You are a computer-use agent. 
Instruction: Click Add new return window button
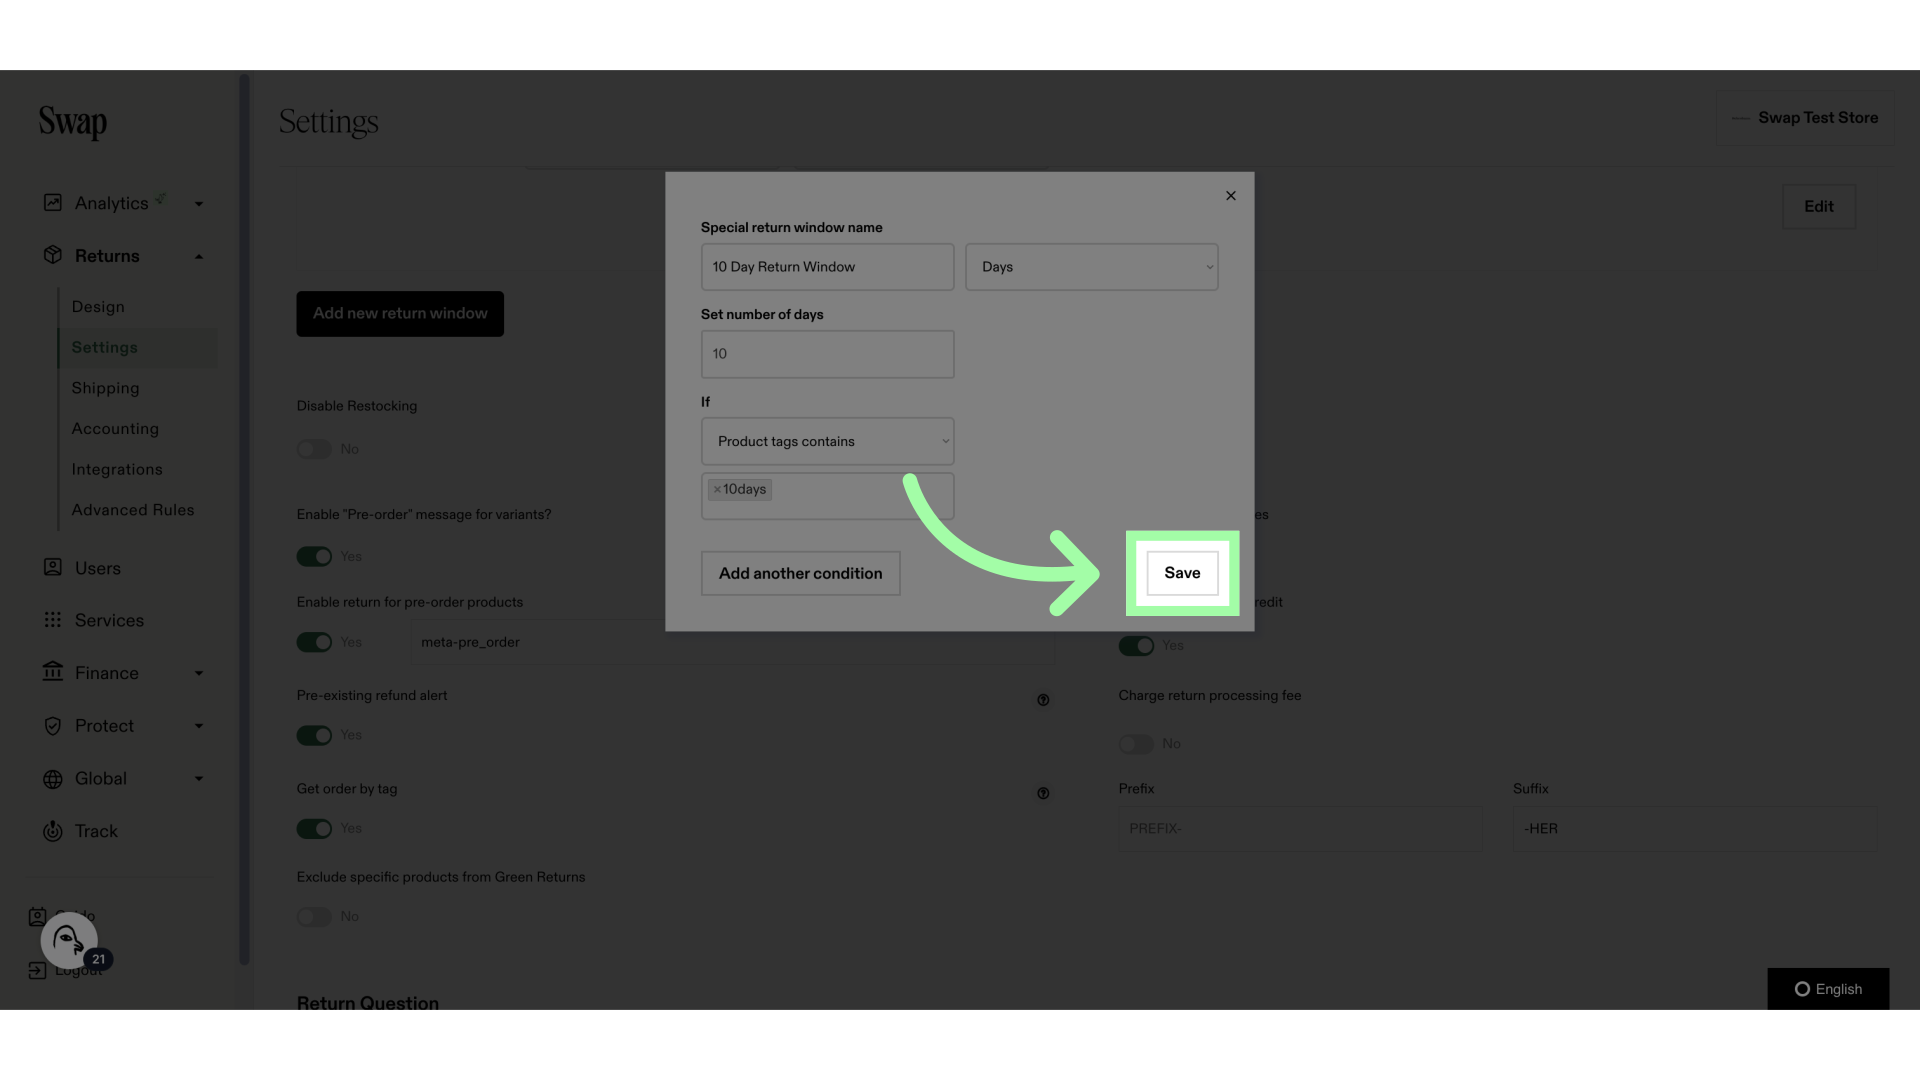point(400,314)
